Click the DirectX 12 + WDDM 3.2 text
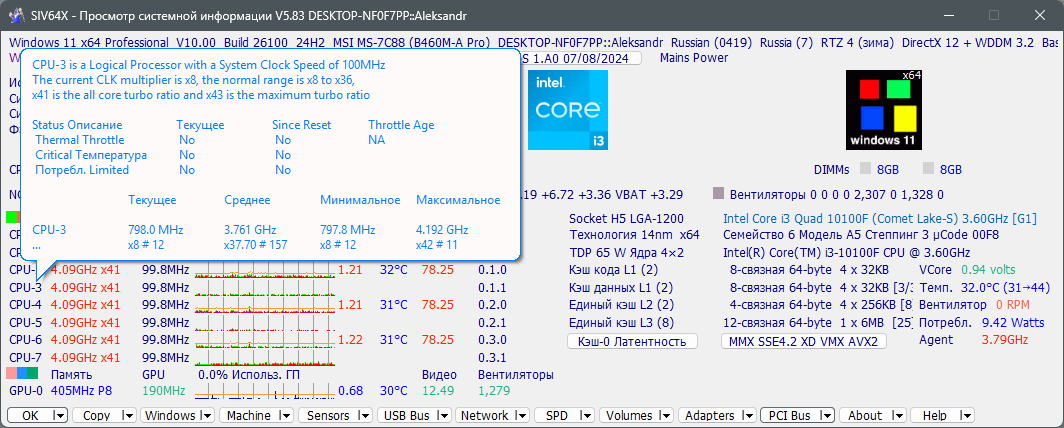 click(968, 43)
